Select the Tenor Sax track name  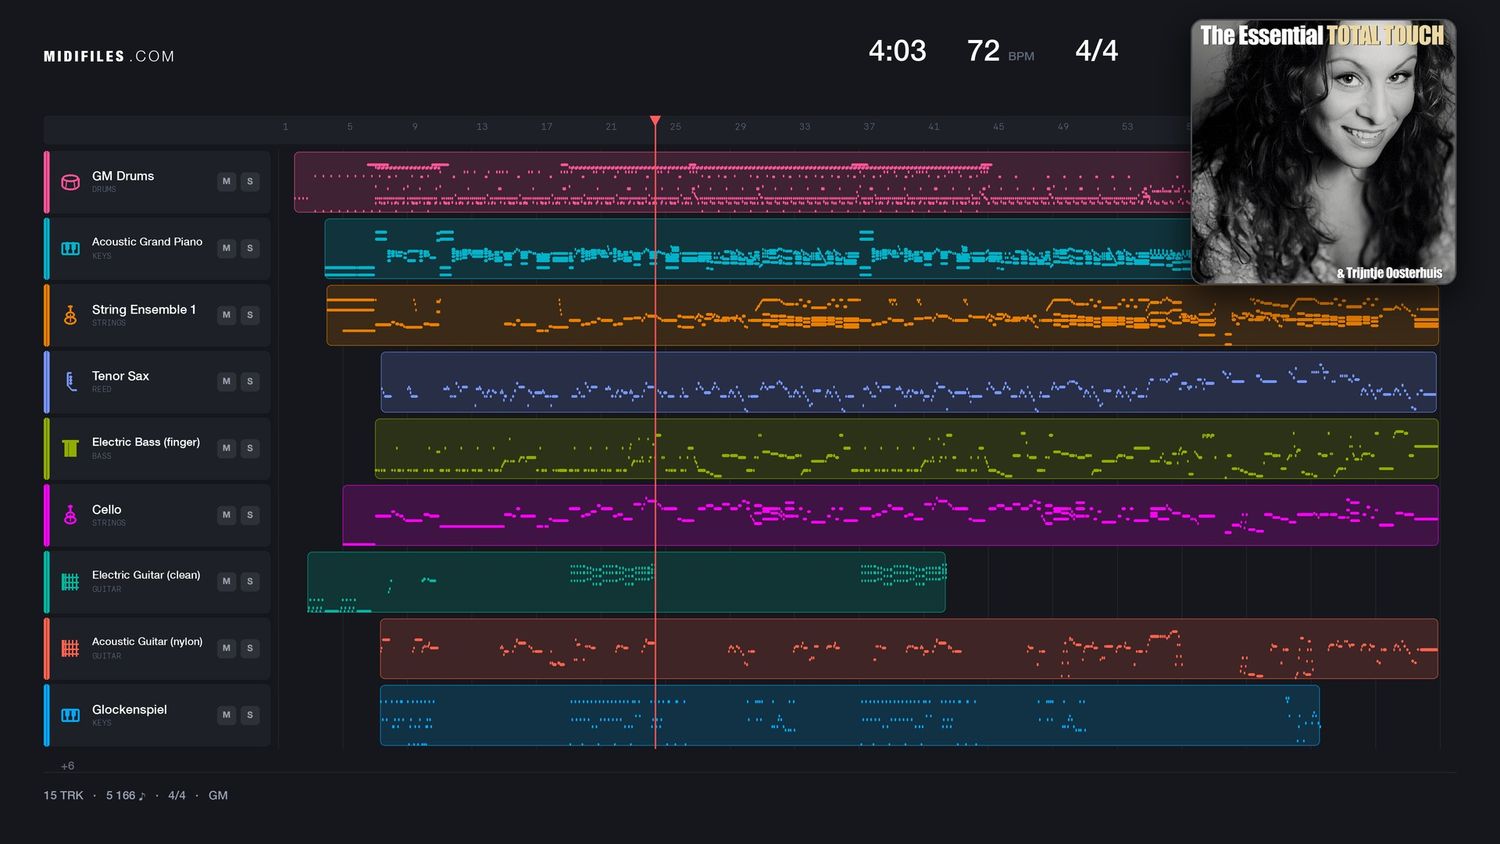click(120, 376)
